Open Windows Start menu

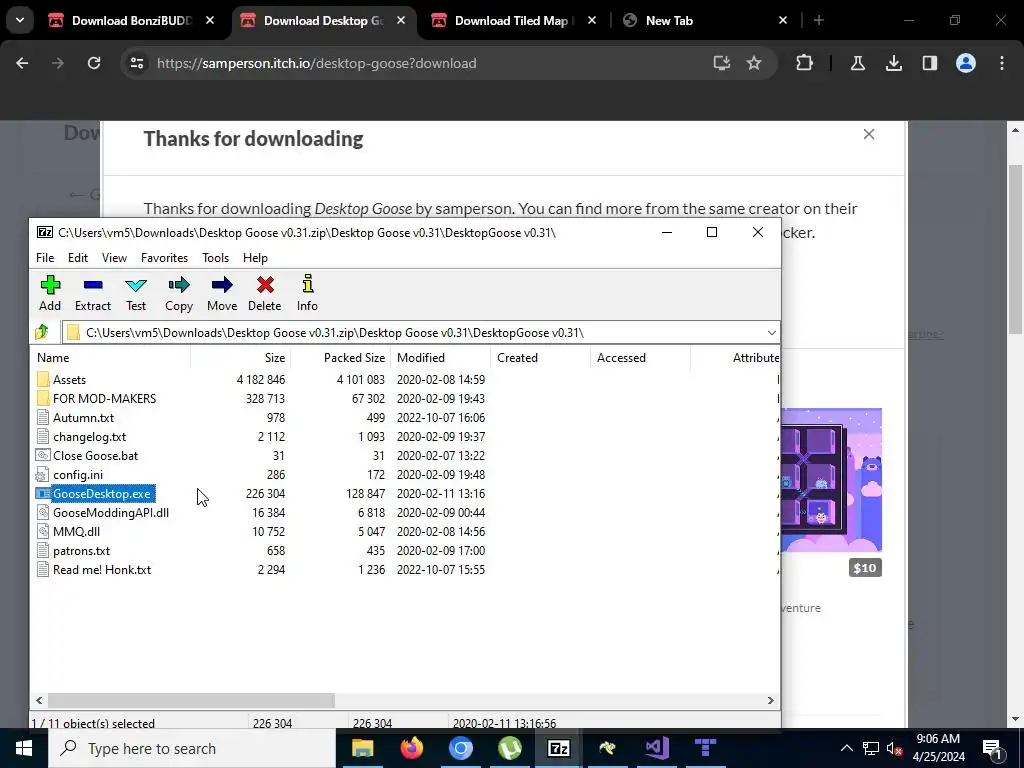24,748
